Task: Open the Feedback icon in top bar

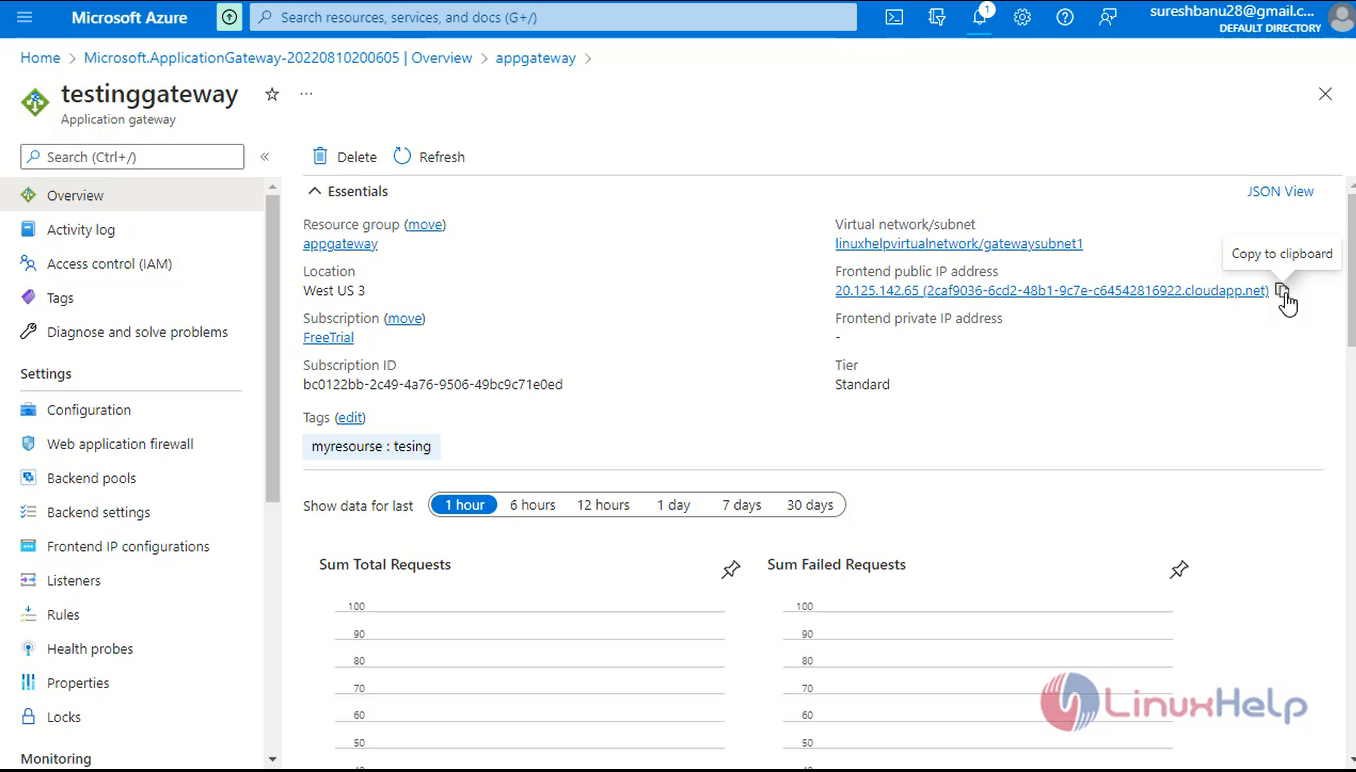Action: click(1108, 17)
